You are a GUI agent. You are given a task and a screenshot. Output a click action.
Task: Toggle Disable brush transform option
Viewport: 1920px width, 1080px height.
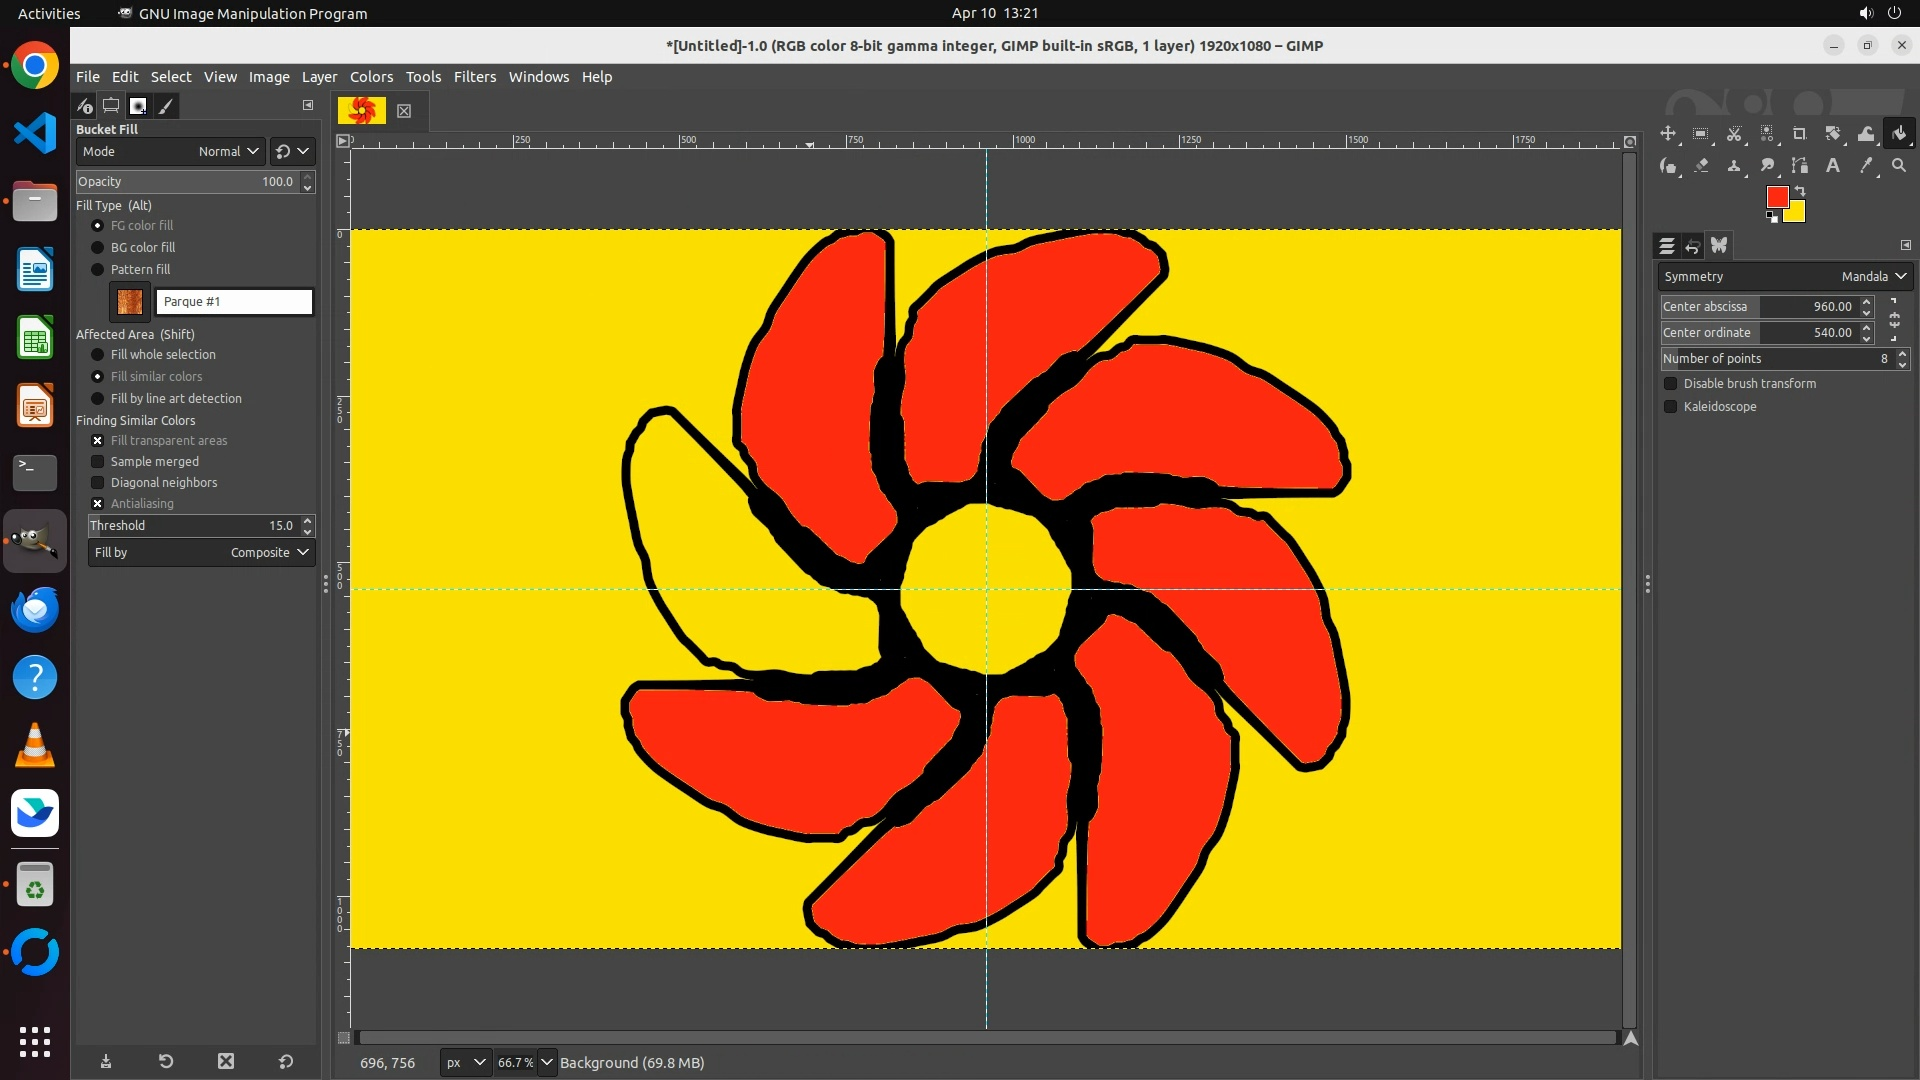[1670, 384]
